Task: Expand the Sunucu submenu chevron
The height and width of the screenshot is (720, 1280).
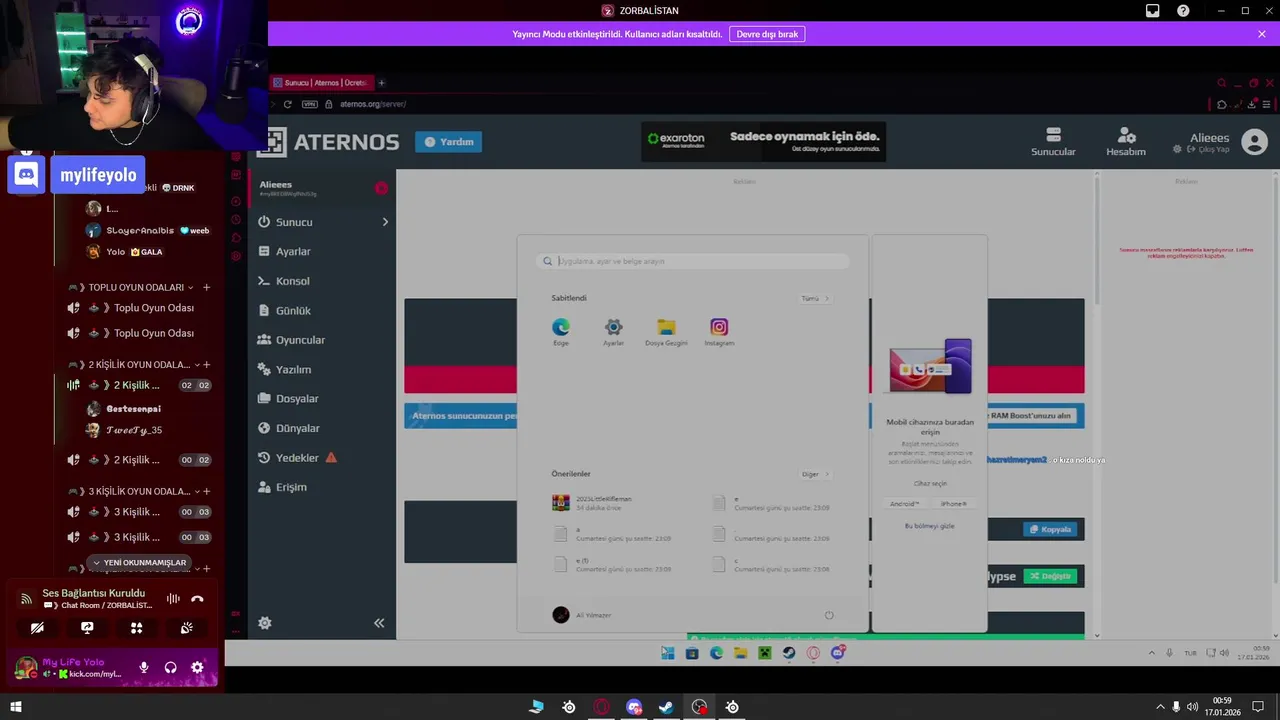Action: coord(385,222)
